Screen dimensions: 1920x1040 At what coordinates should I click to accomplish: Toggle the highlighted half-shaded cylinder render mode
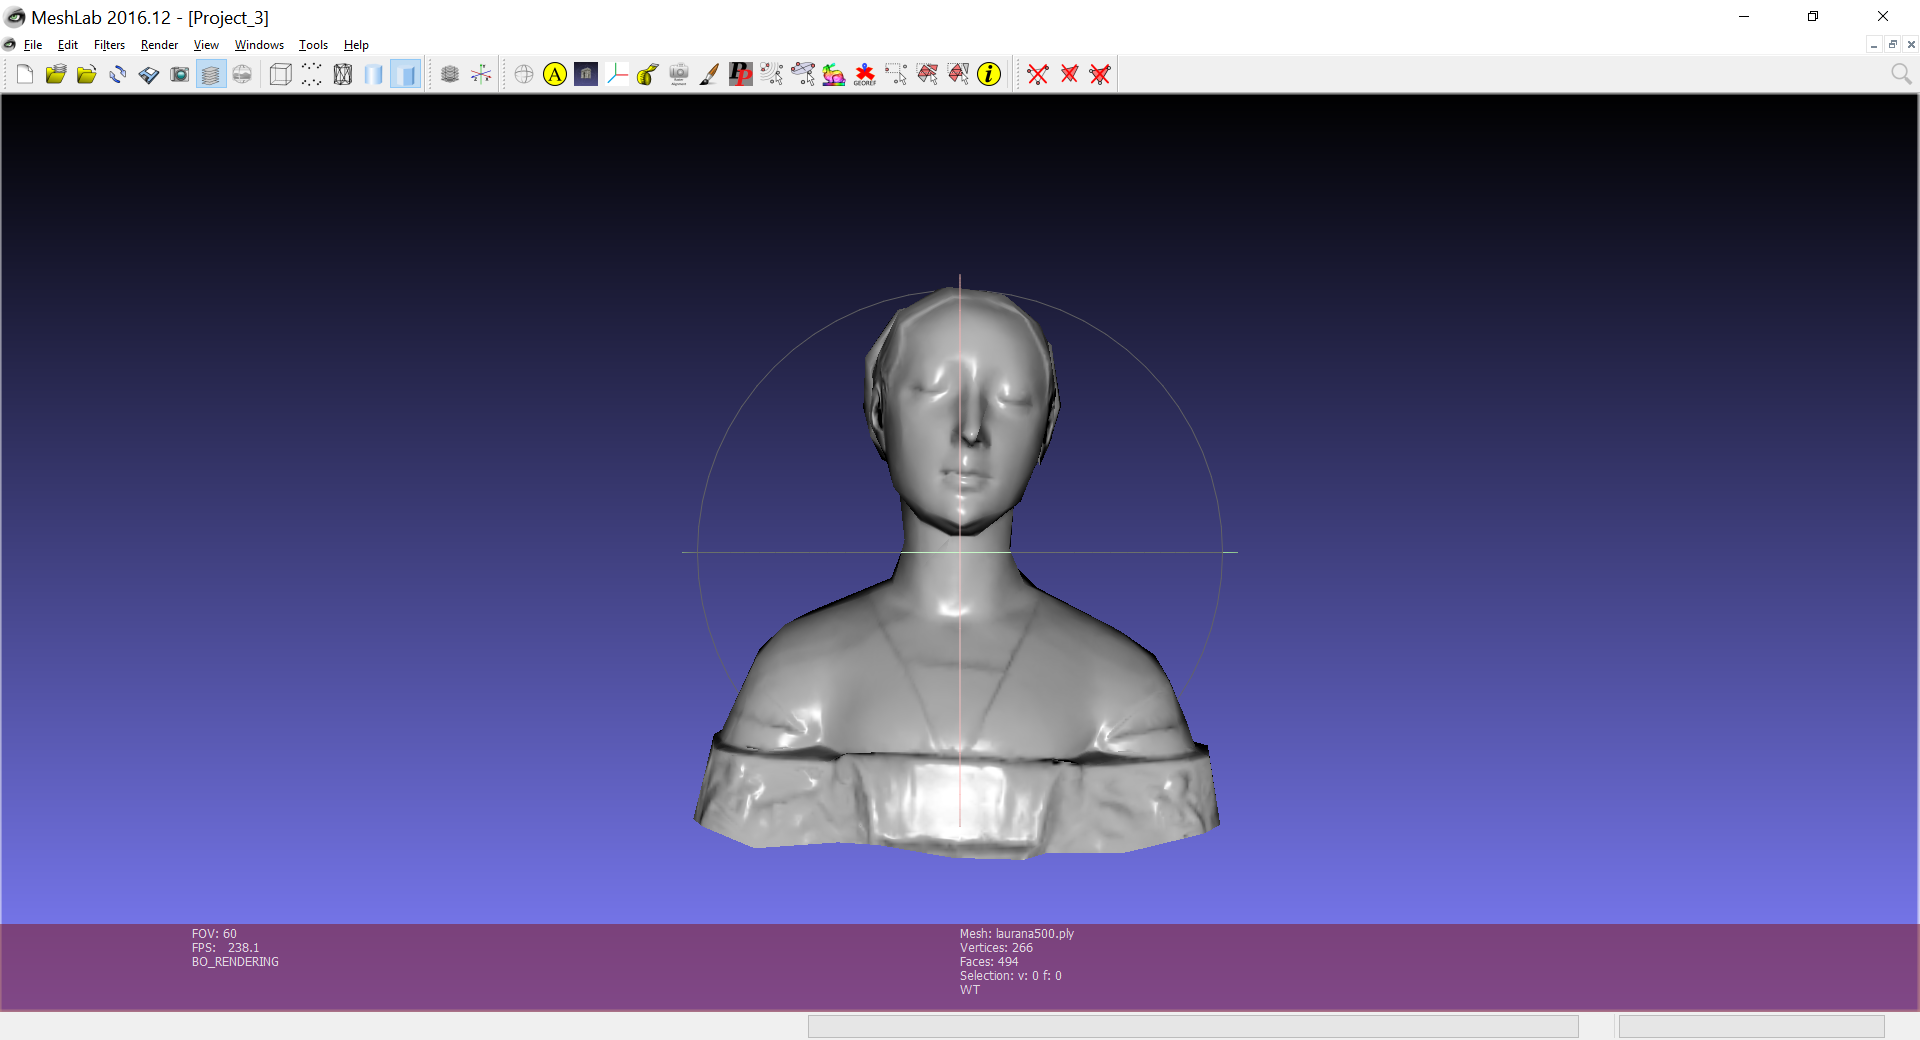[405, 74]
